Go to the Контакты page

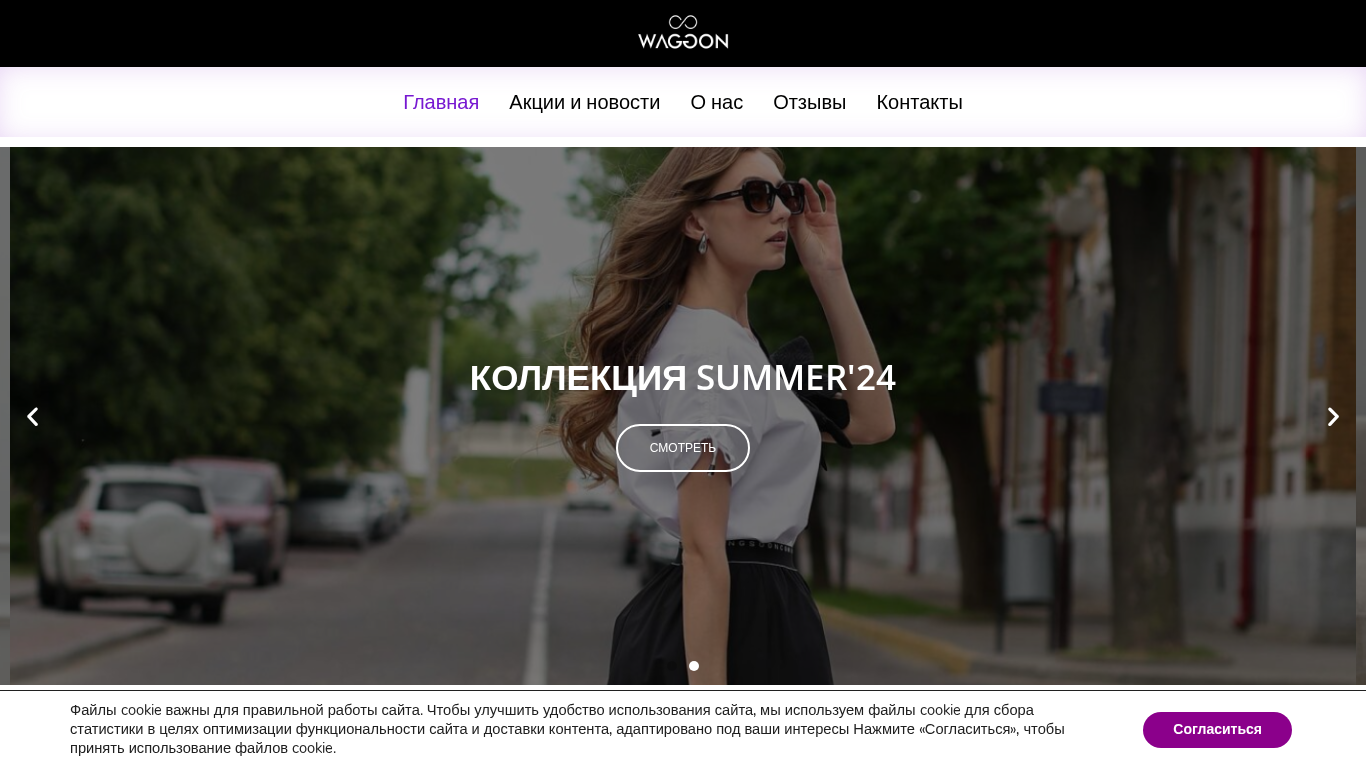[x=920, y=102]
